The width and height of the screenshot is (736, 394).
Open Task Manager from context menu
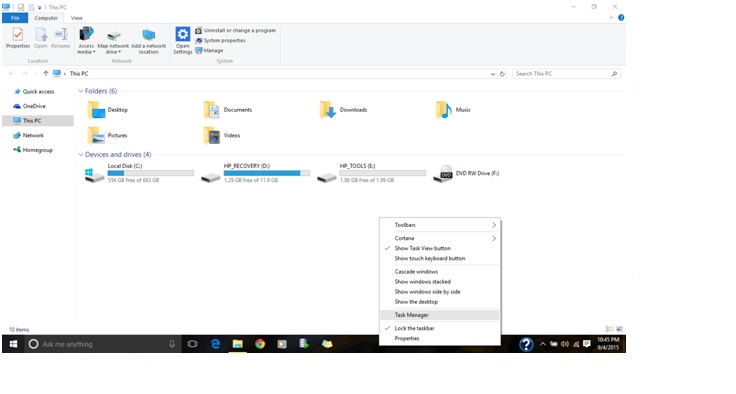point(440,315)
